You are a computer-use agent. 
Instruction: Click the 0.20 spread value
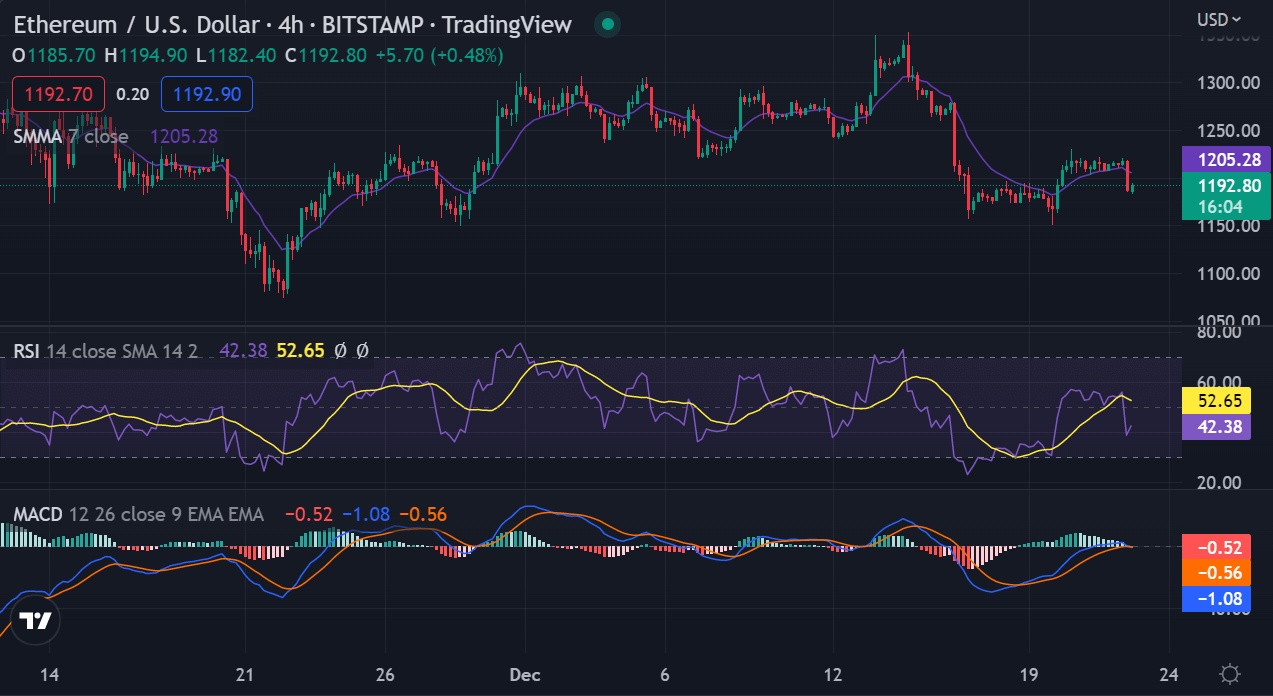[x=132, y=94]
